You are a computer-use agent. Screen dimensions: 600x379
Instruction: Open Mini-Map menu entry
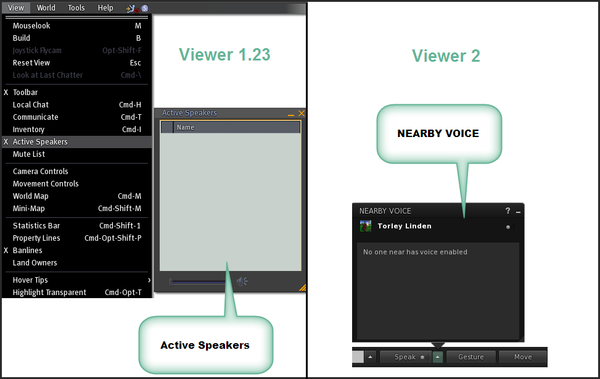tap(77, 208)
